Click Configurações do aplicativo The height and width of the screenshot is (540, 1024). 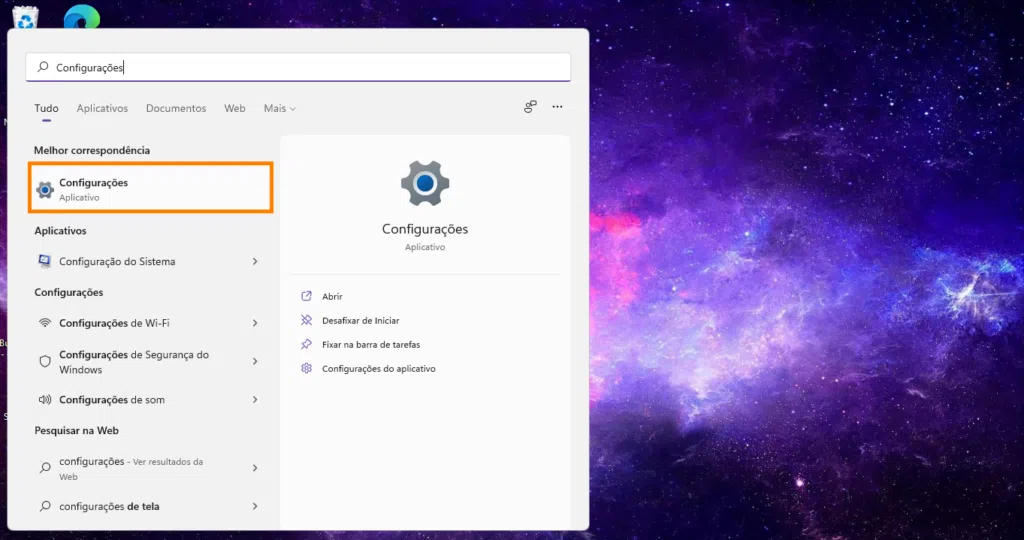click(x=379, y=369)
